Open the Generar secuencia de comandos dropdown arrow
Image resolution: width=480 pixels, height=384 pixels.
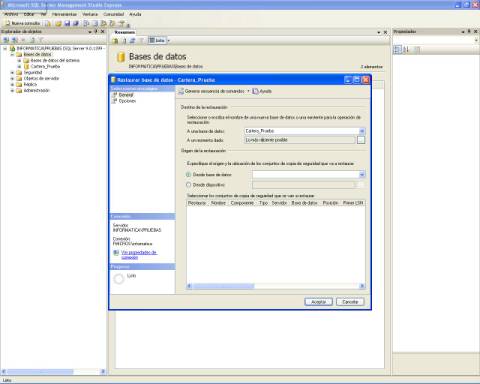tap(248, 91)
